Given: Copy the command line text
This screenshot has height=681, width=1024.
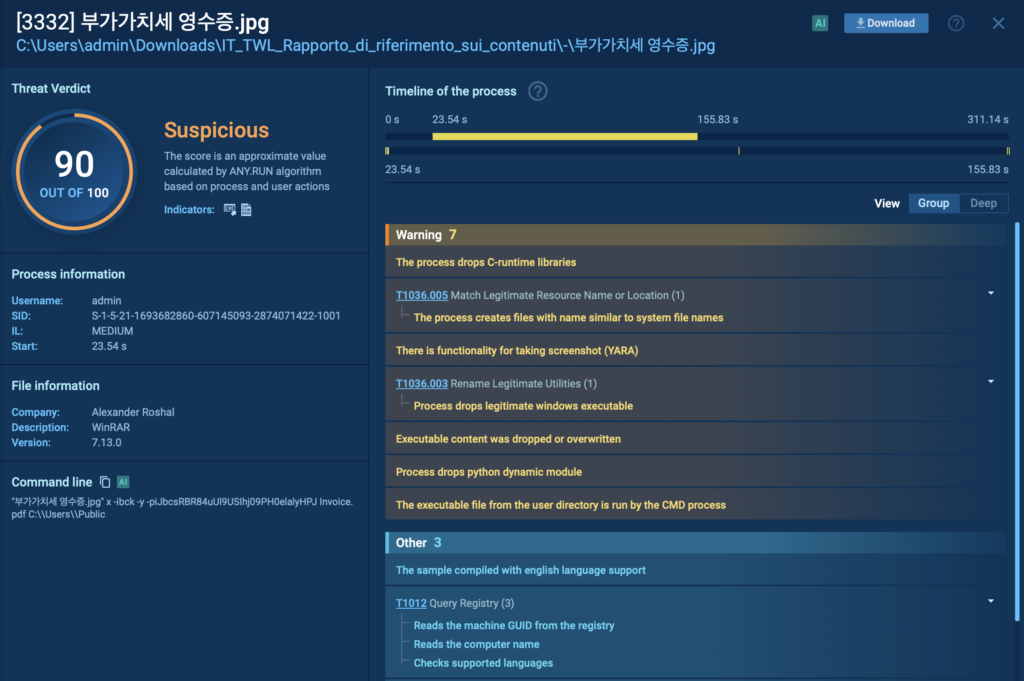Looking at the screenshot, I should (104, 481).
